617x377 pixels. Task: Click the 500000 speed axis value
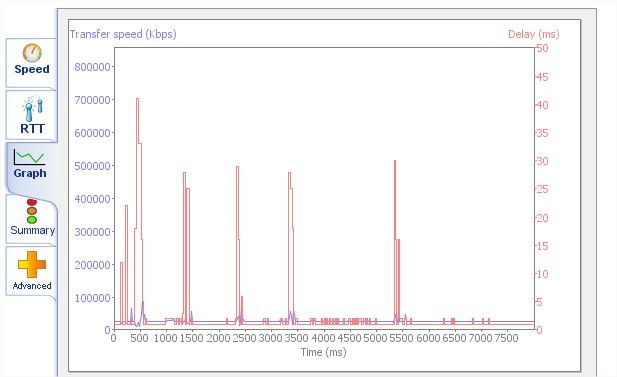pos(92,166)
